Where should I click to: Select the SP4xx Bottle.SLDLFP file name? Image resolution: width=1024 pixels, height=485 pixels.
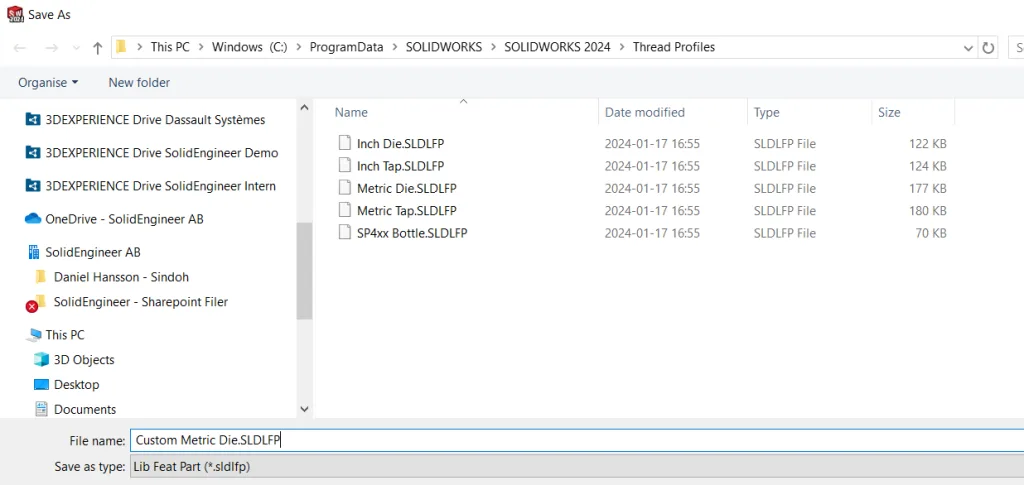click(x=411, y=232)
